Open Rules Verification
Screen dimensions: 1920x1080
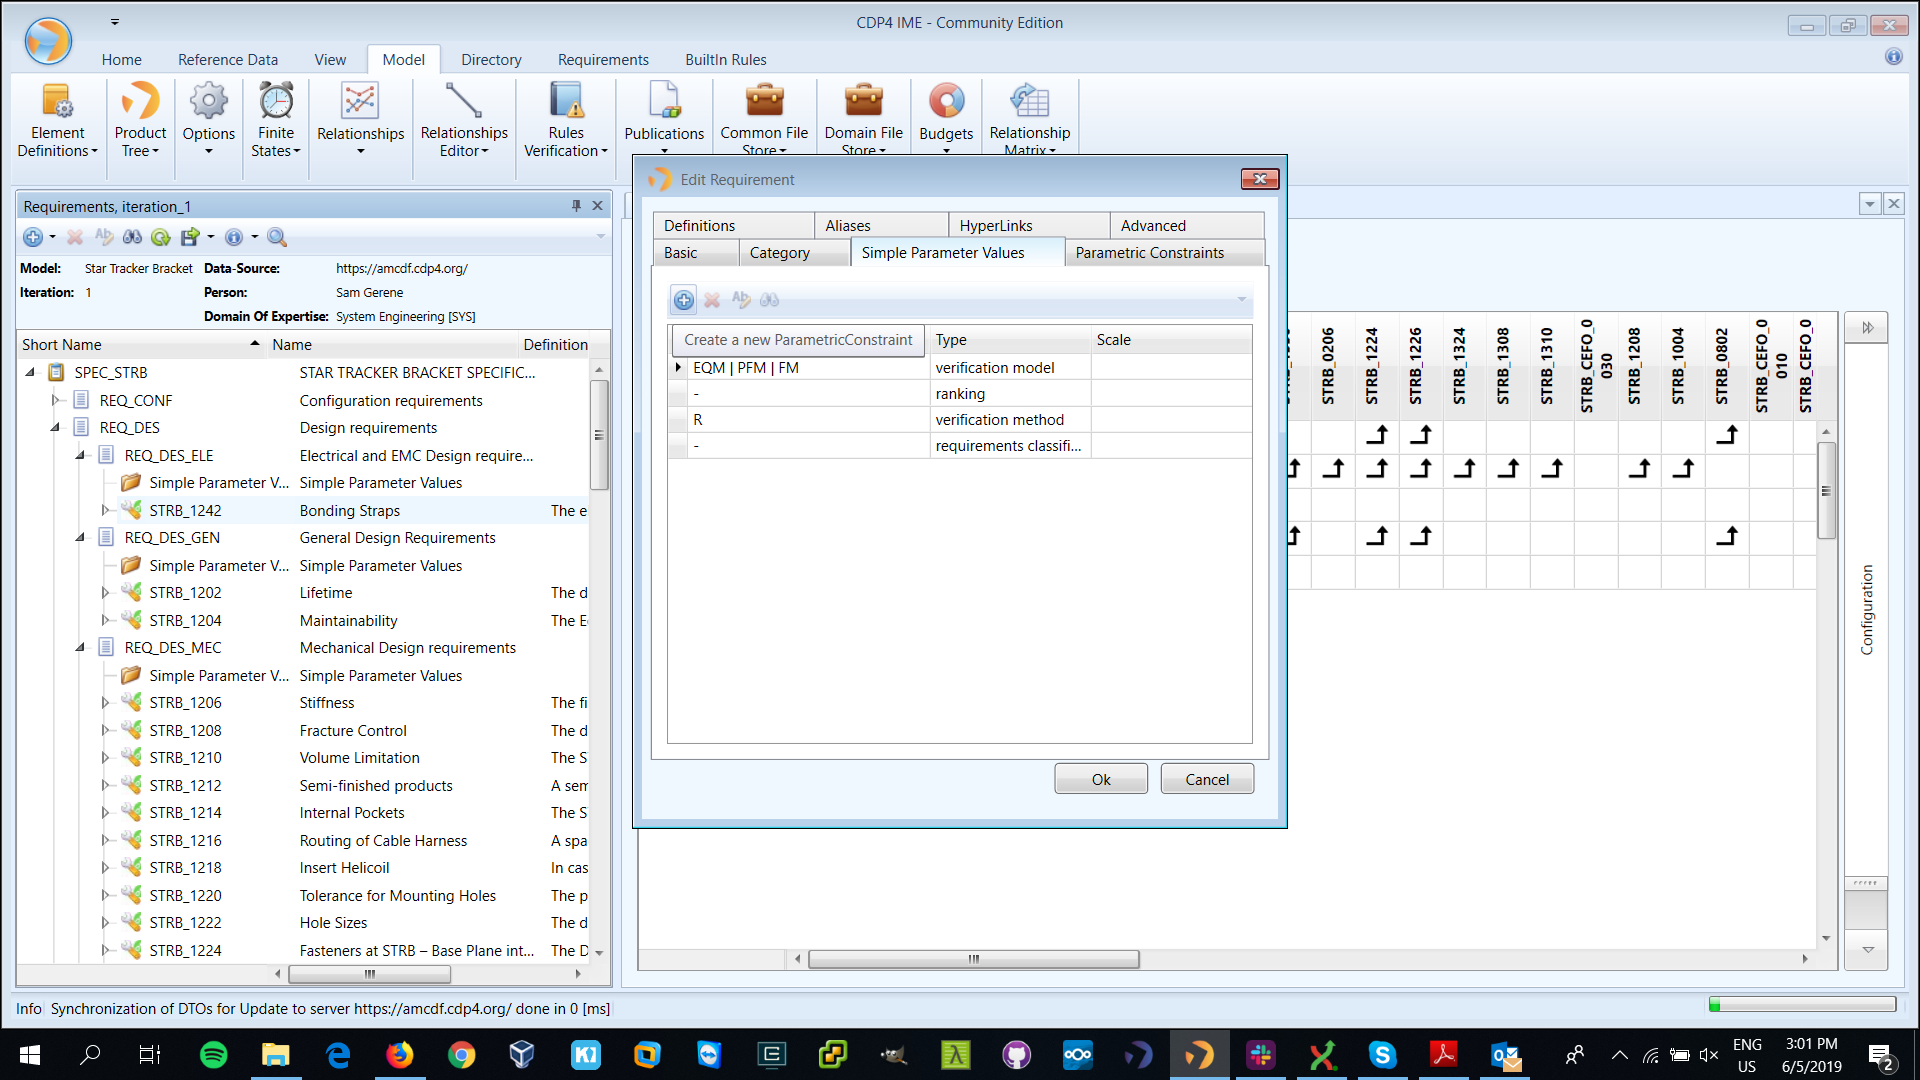tap(565, 117)
